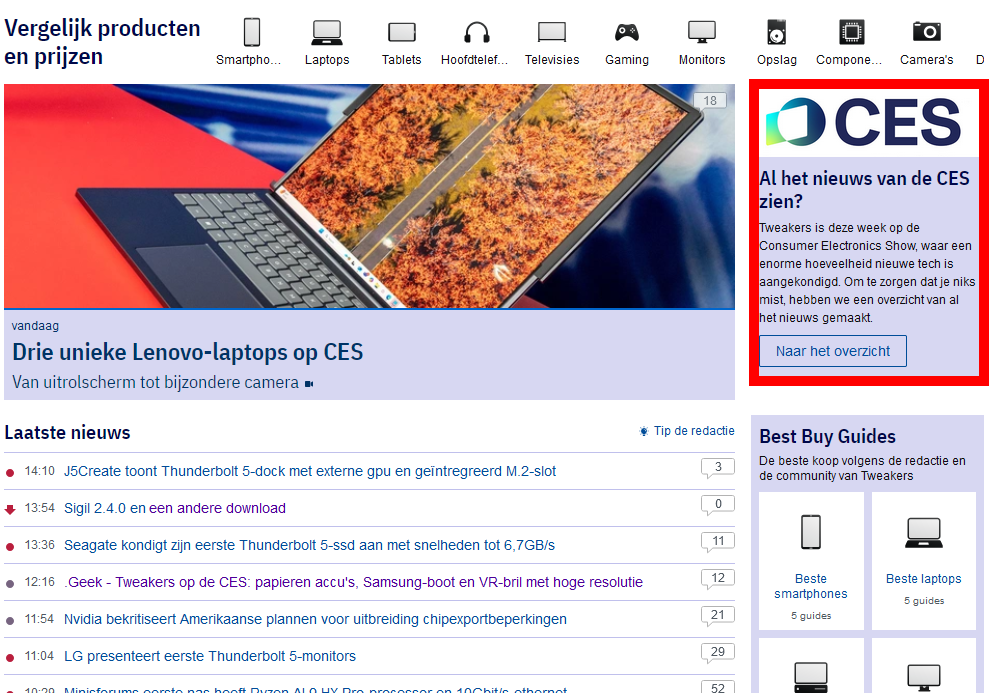991x693 pixels.
Task: Open Seagate Thunderbolt 5-ssd article
Action: tap(309, 545)
